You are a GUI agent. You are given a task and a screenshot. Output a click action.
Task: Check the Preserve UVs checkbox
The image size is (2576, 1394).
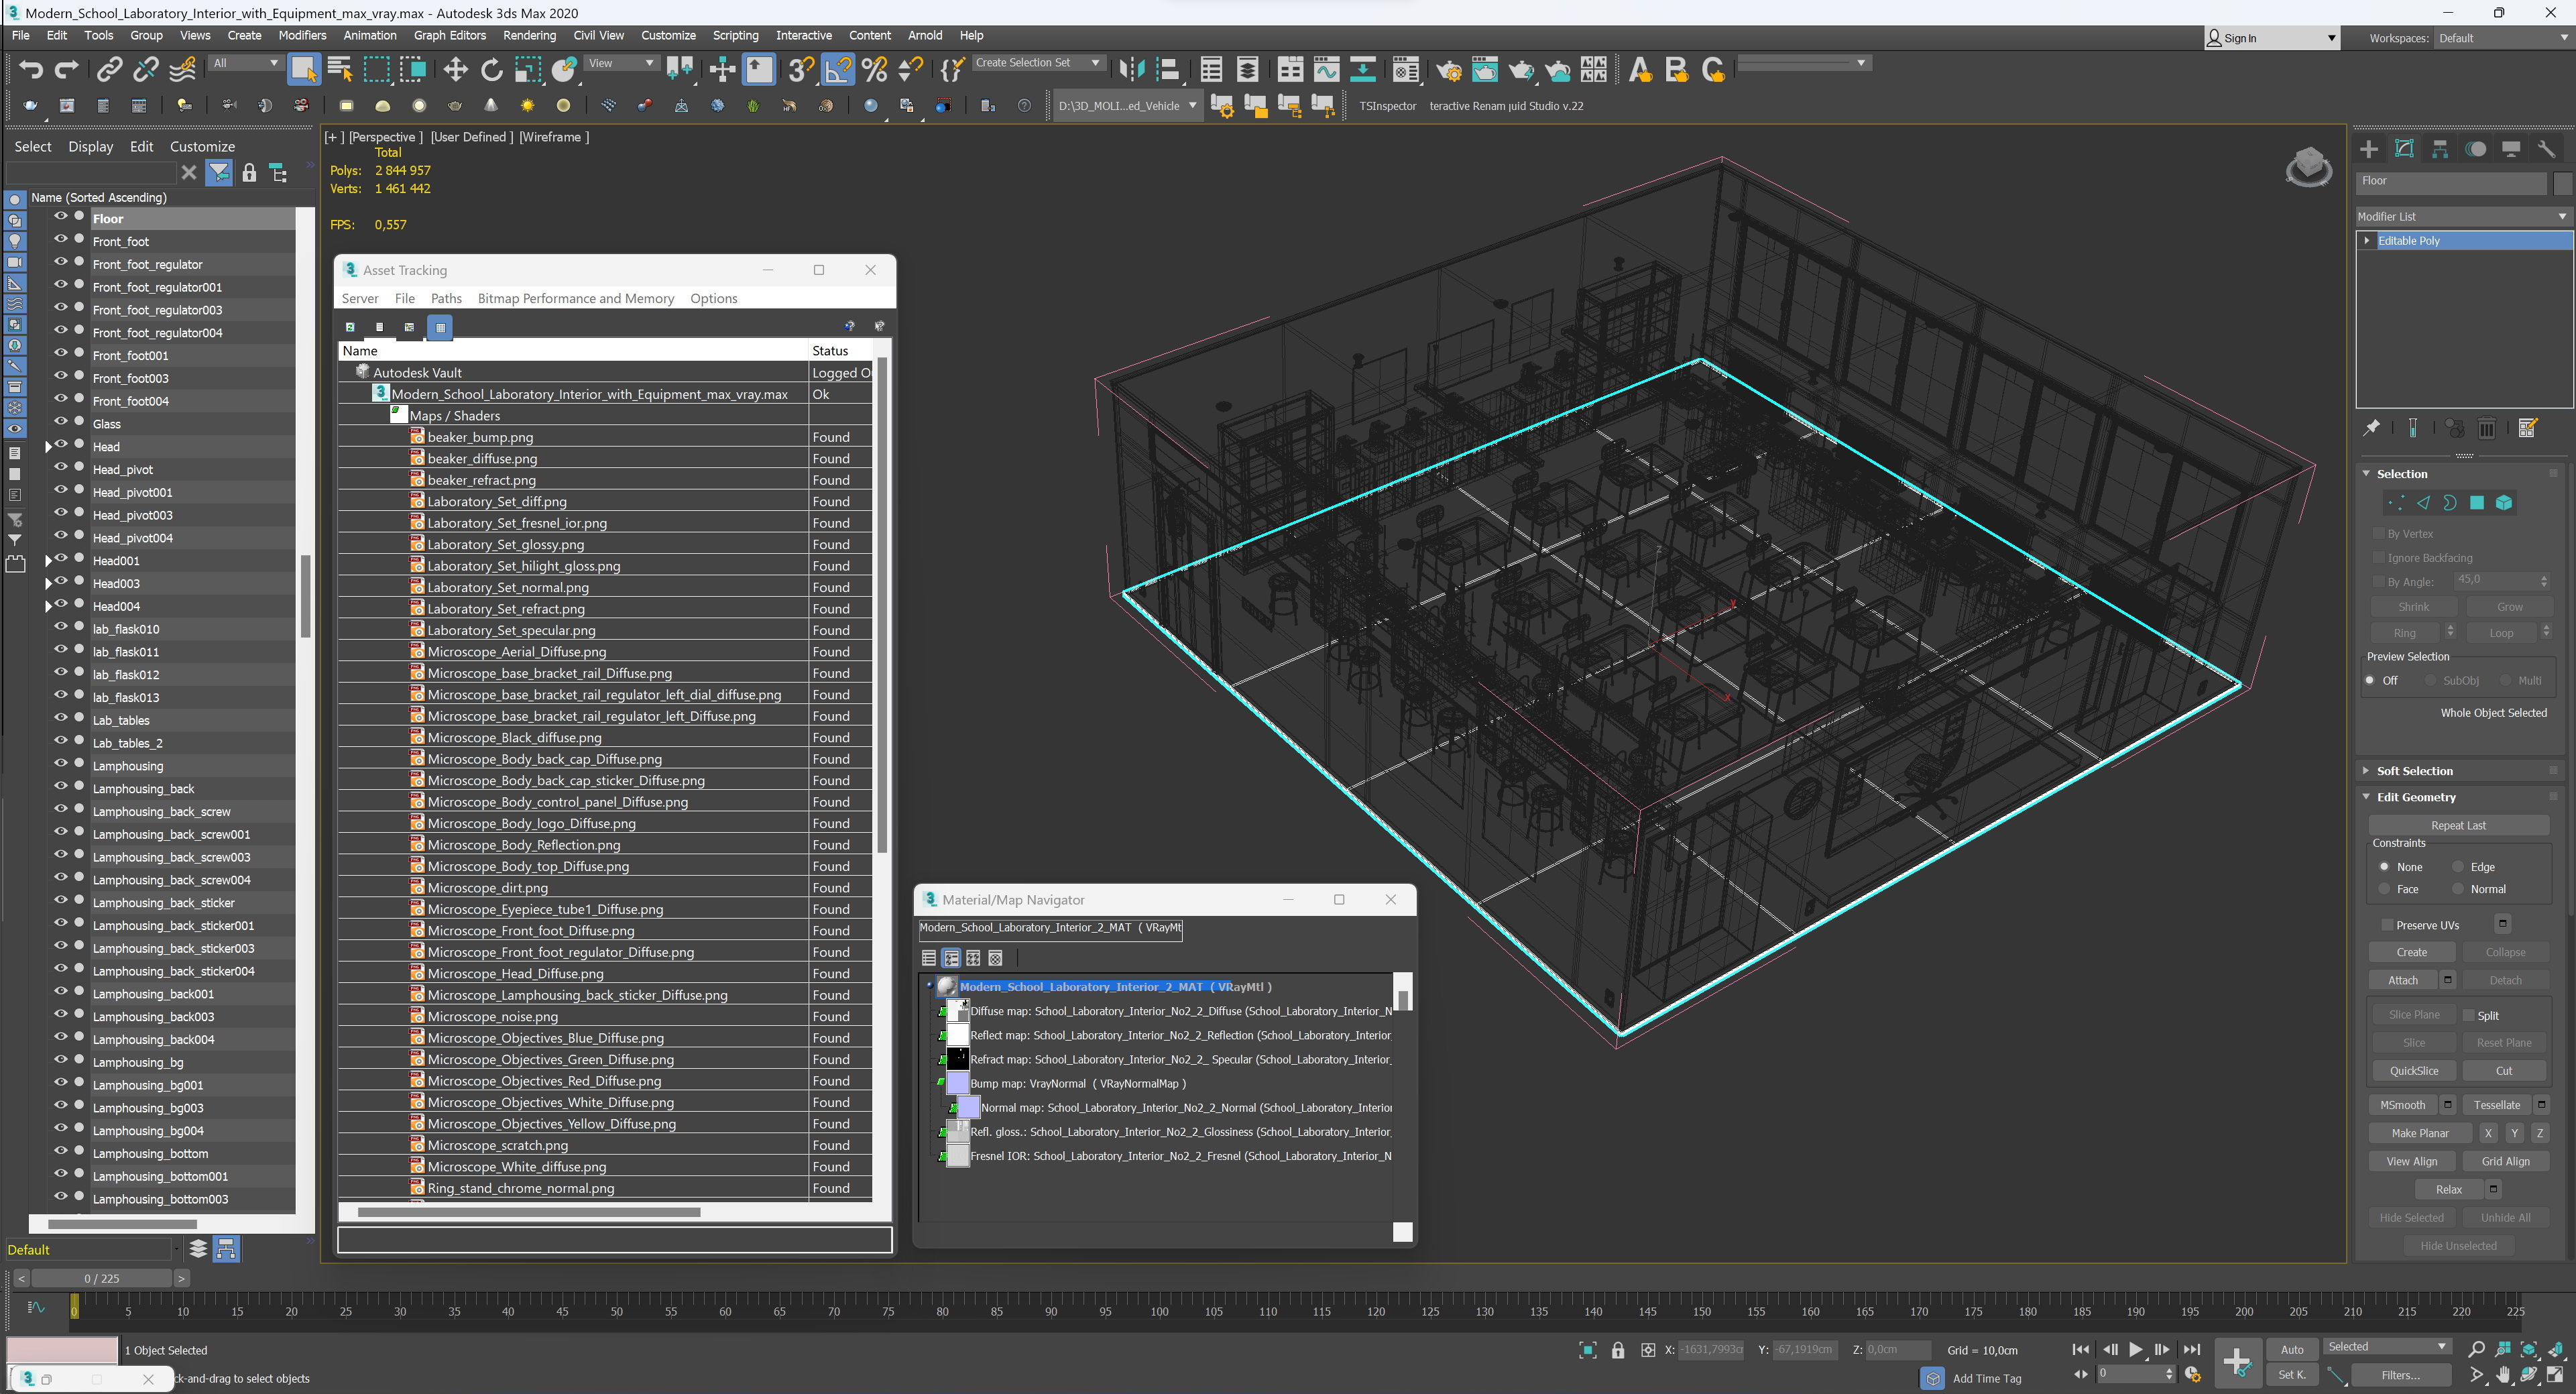pos(2387,925)
